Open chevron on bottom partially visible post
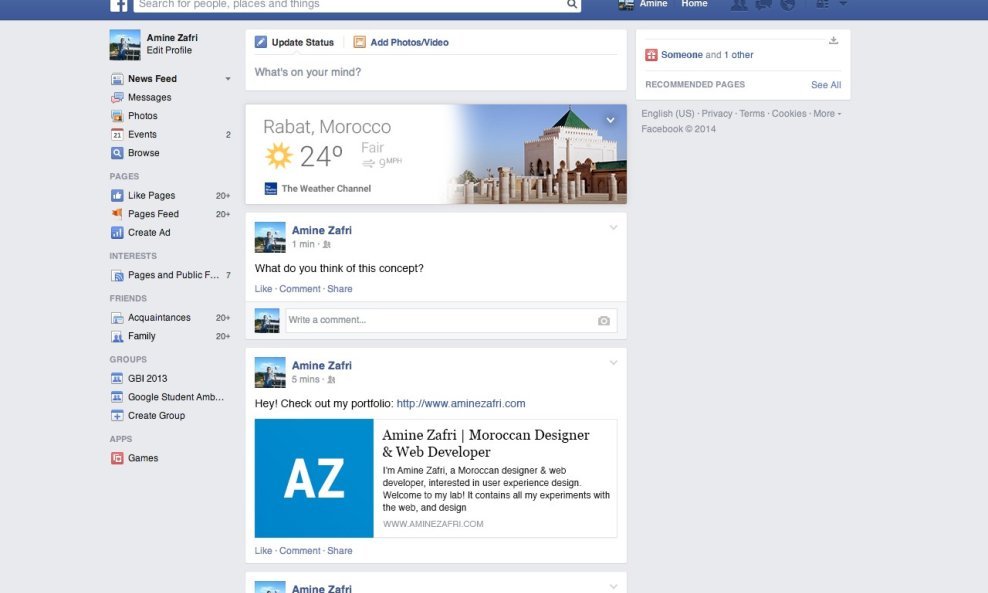Screen dimensions: 988x593 [613, 587]
